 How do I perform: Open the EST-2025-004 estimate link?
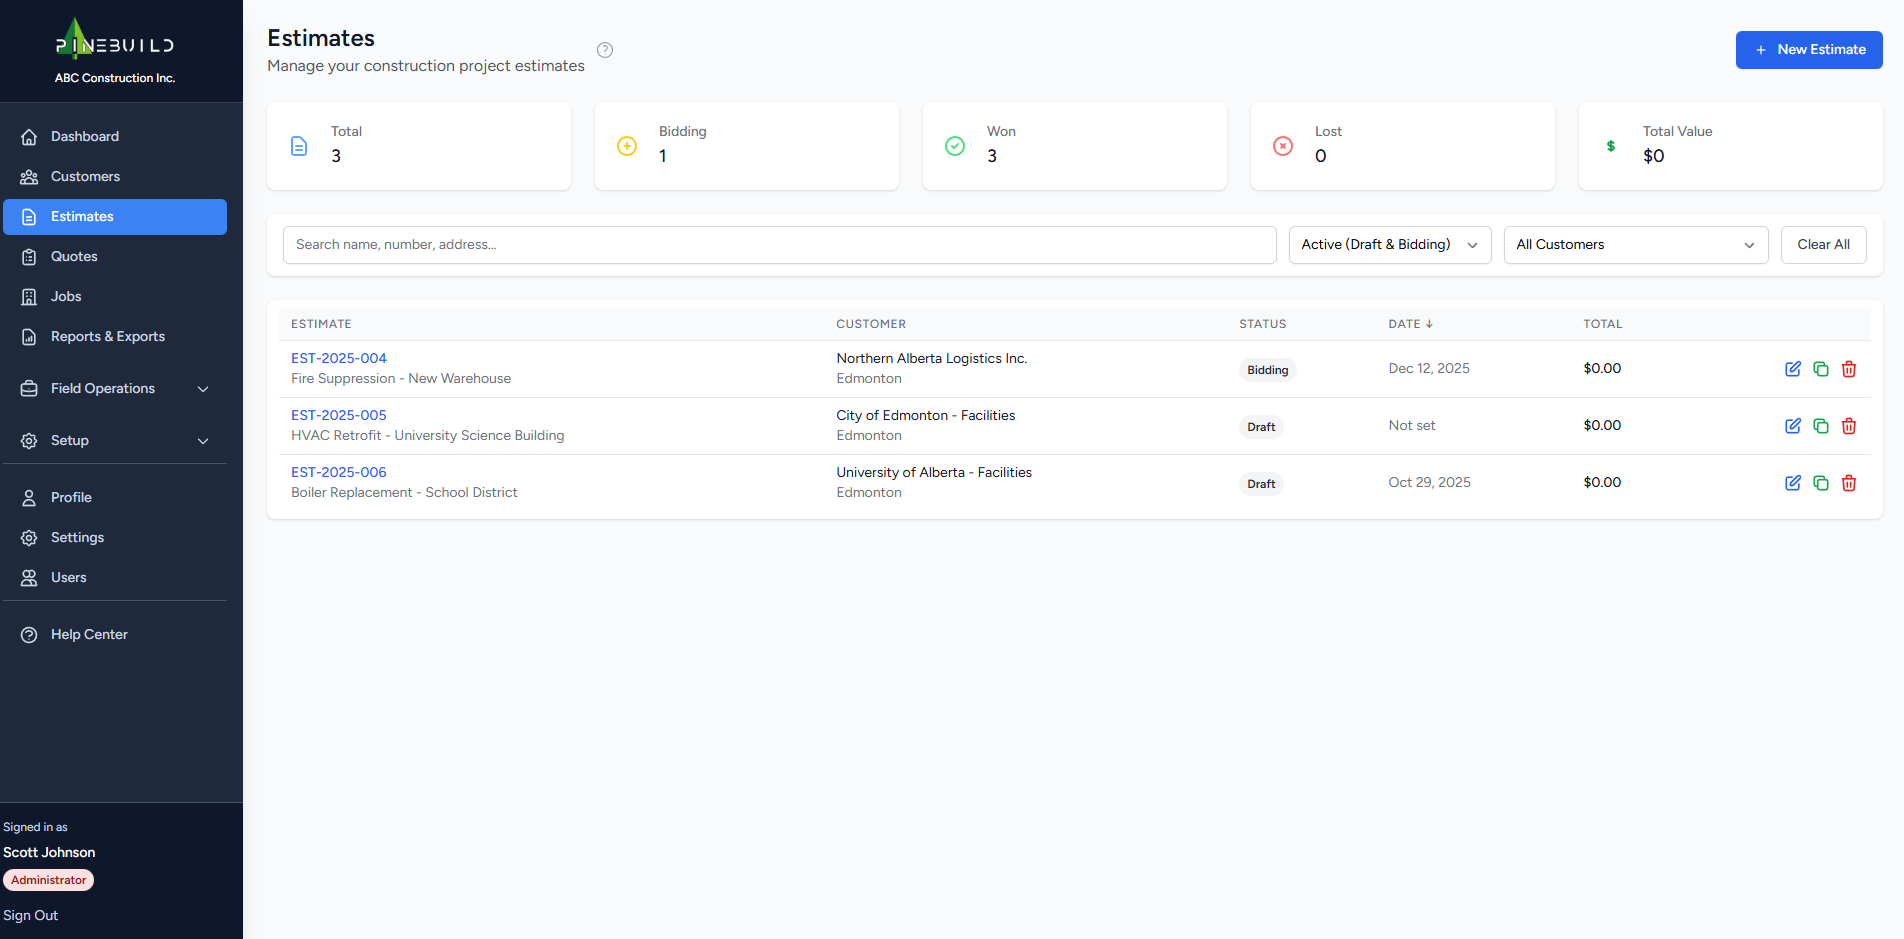point(338,358)
